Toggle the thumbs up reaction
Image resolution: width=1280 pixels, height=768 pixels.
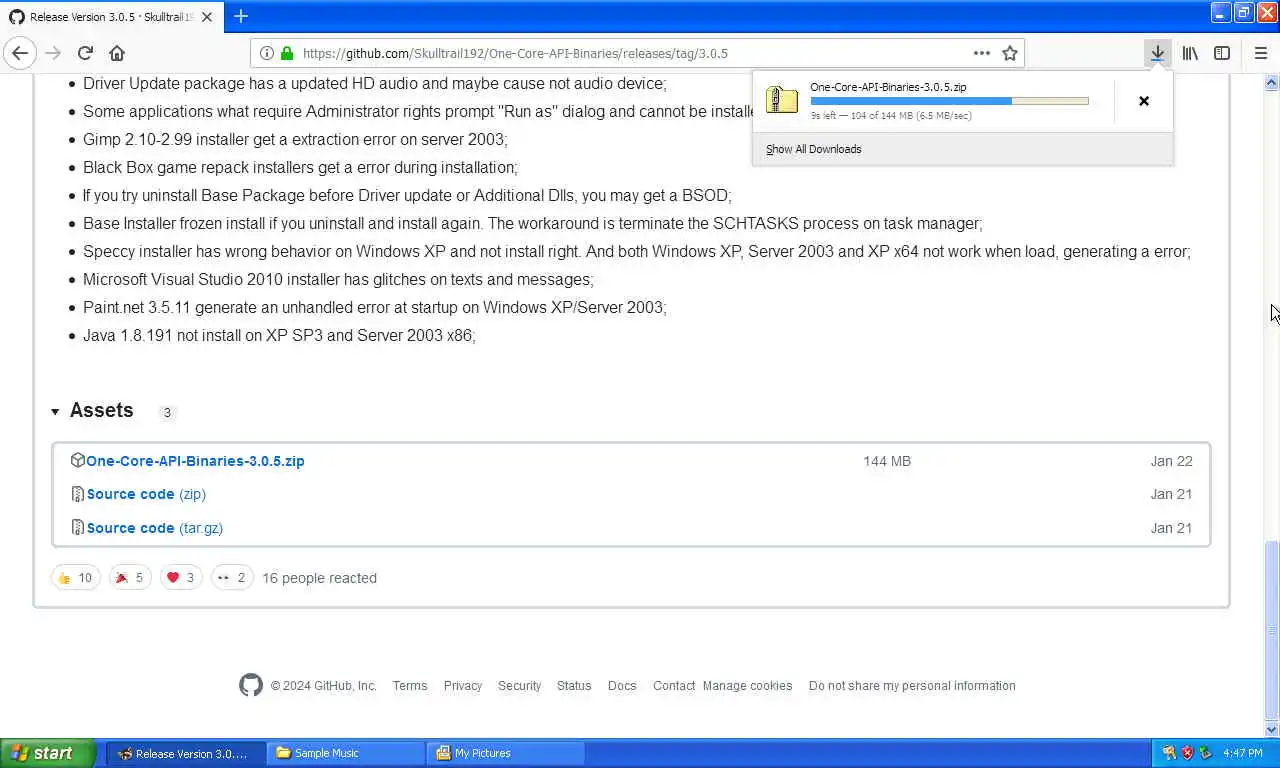pos(76,578)
